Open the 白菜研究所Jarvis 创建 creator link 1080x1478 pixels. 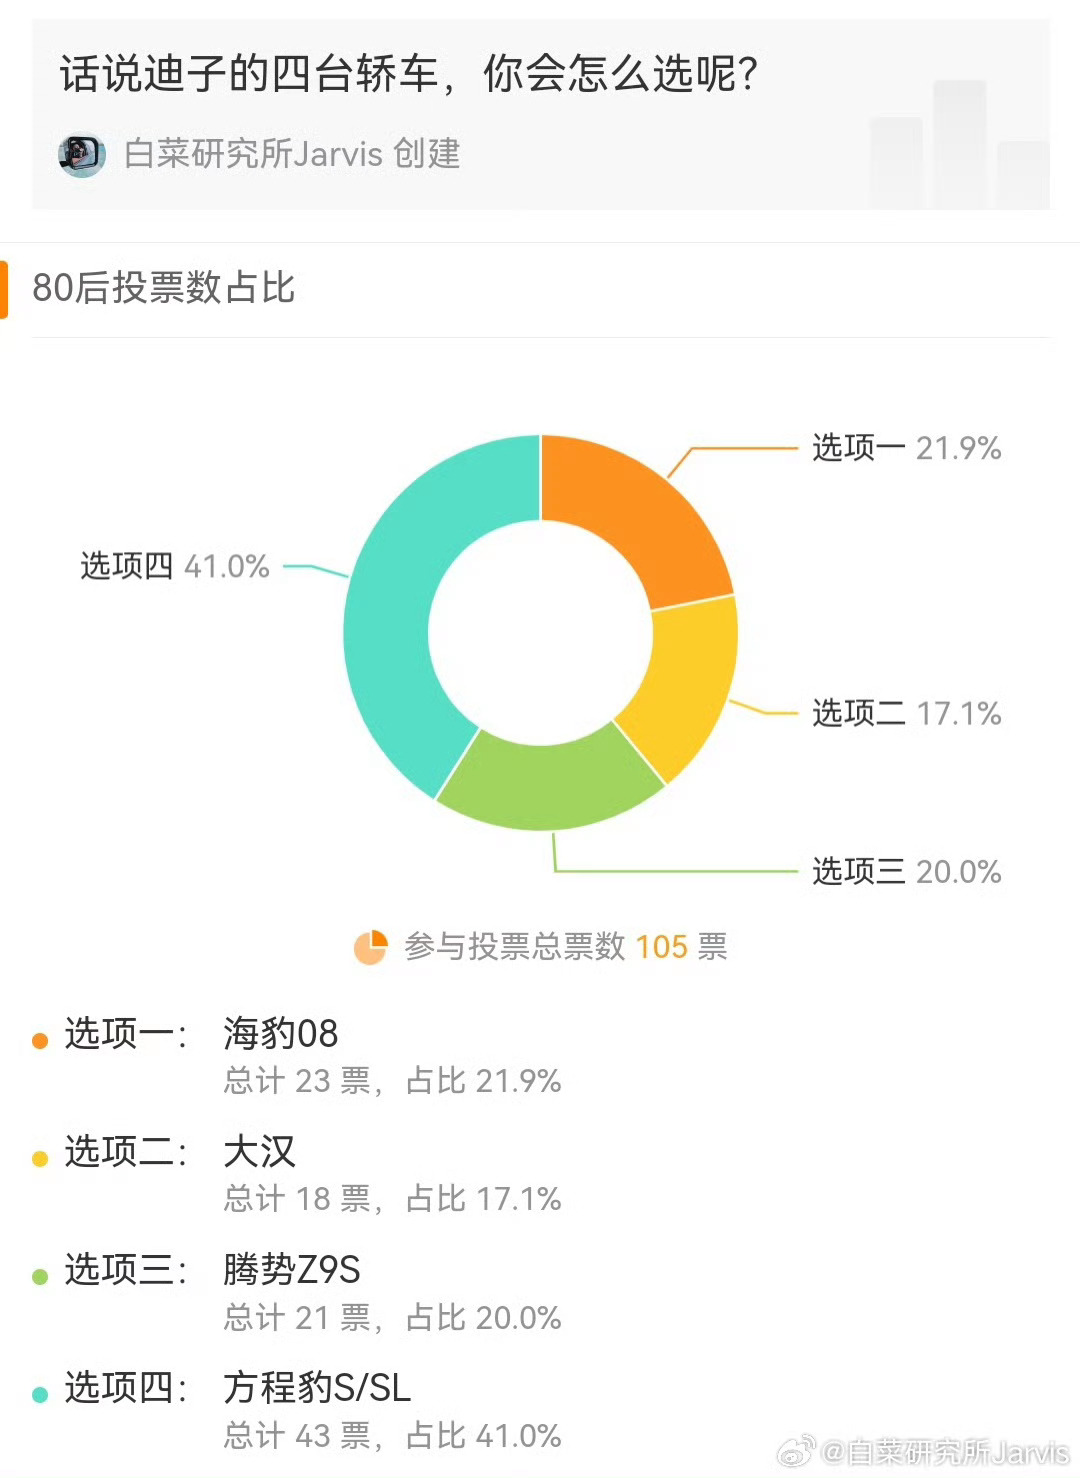(x=292, y=154)
